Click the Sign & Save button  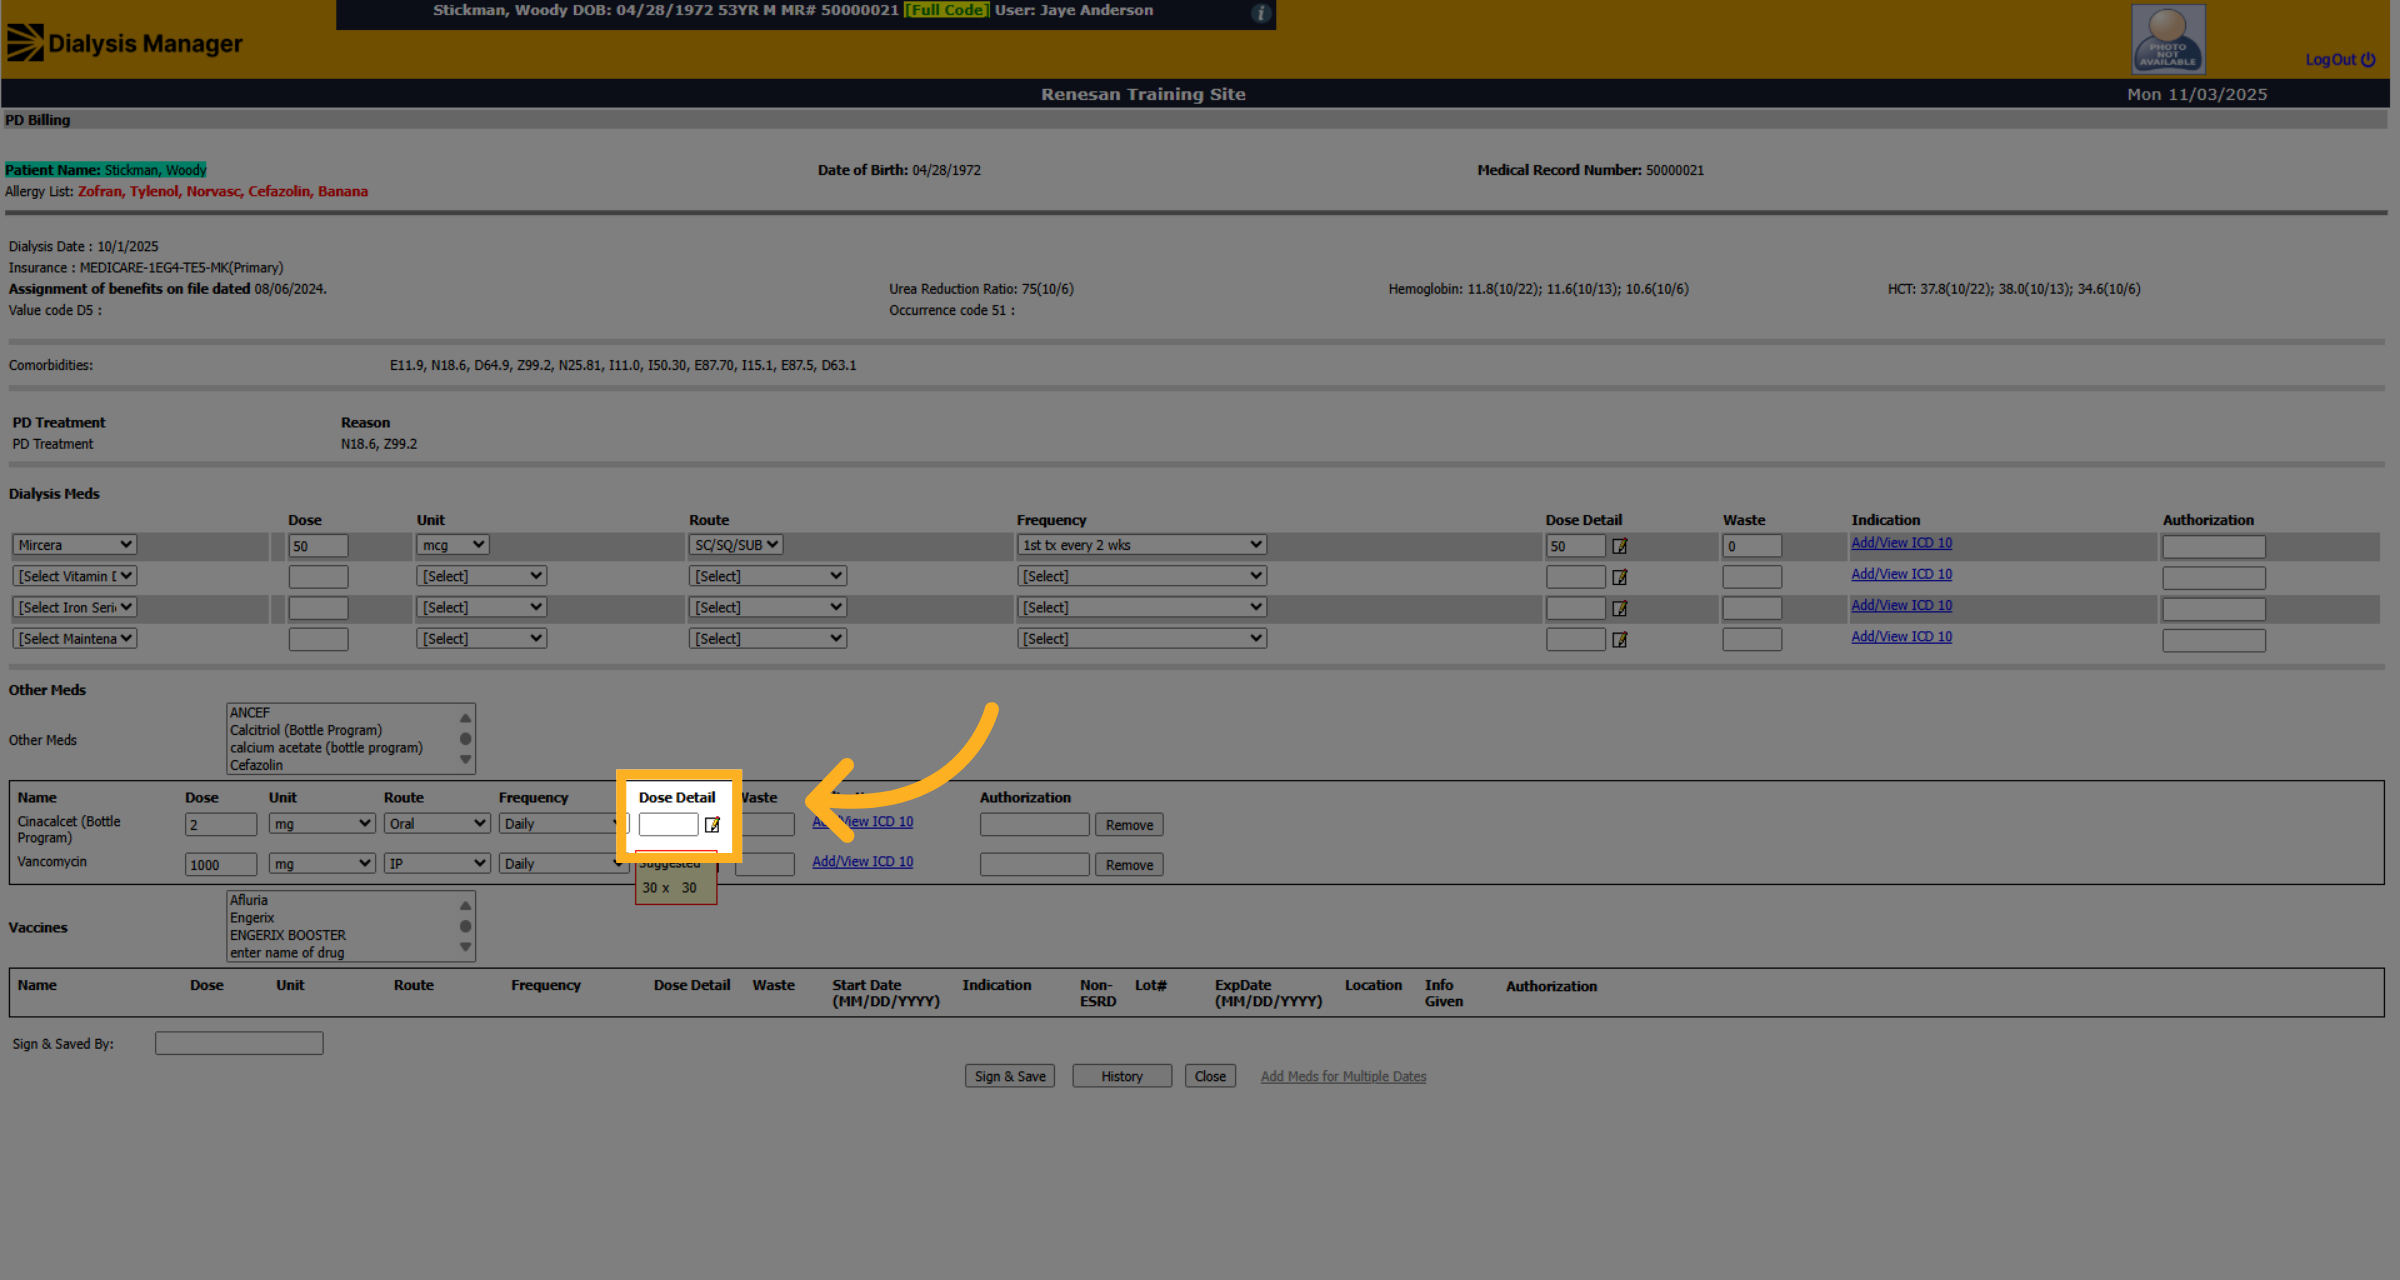[x=1010, y=1076]
